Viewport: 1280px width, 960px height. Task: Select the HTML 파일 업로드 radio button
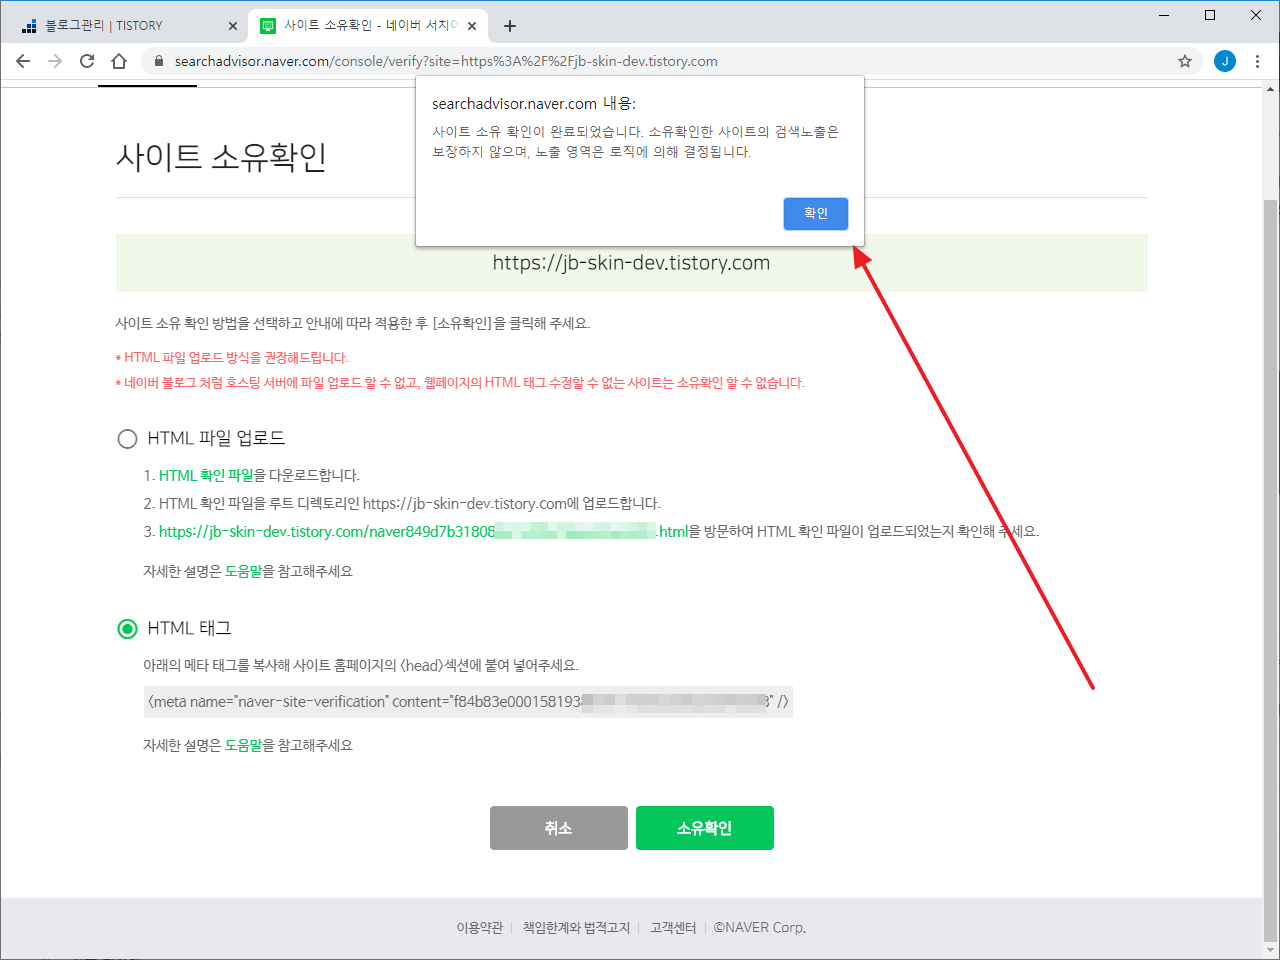click(x=127, y=438)
